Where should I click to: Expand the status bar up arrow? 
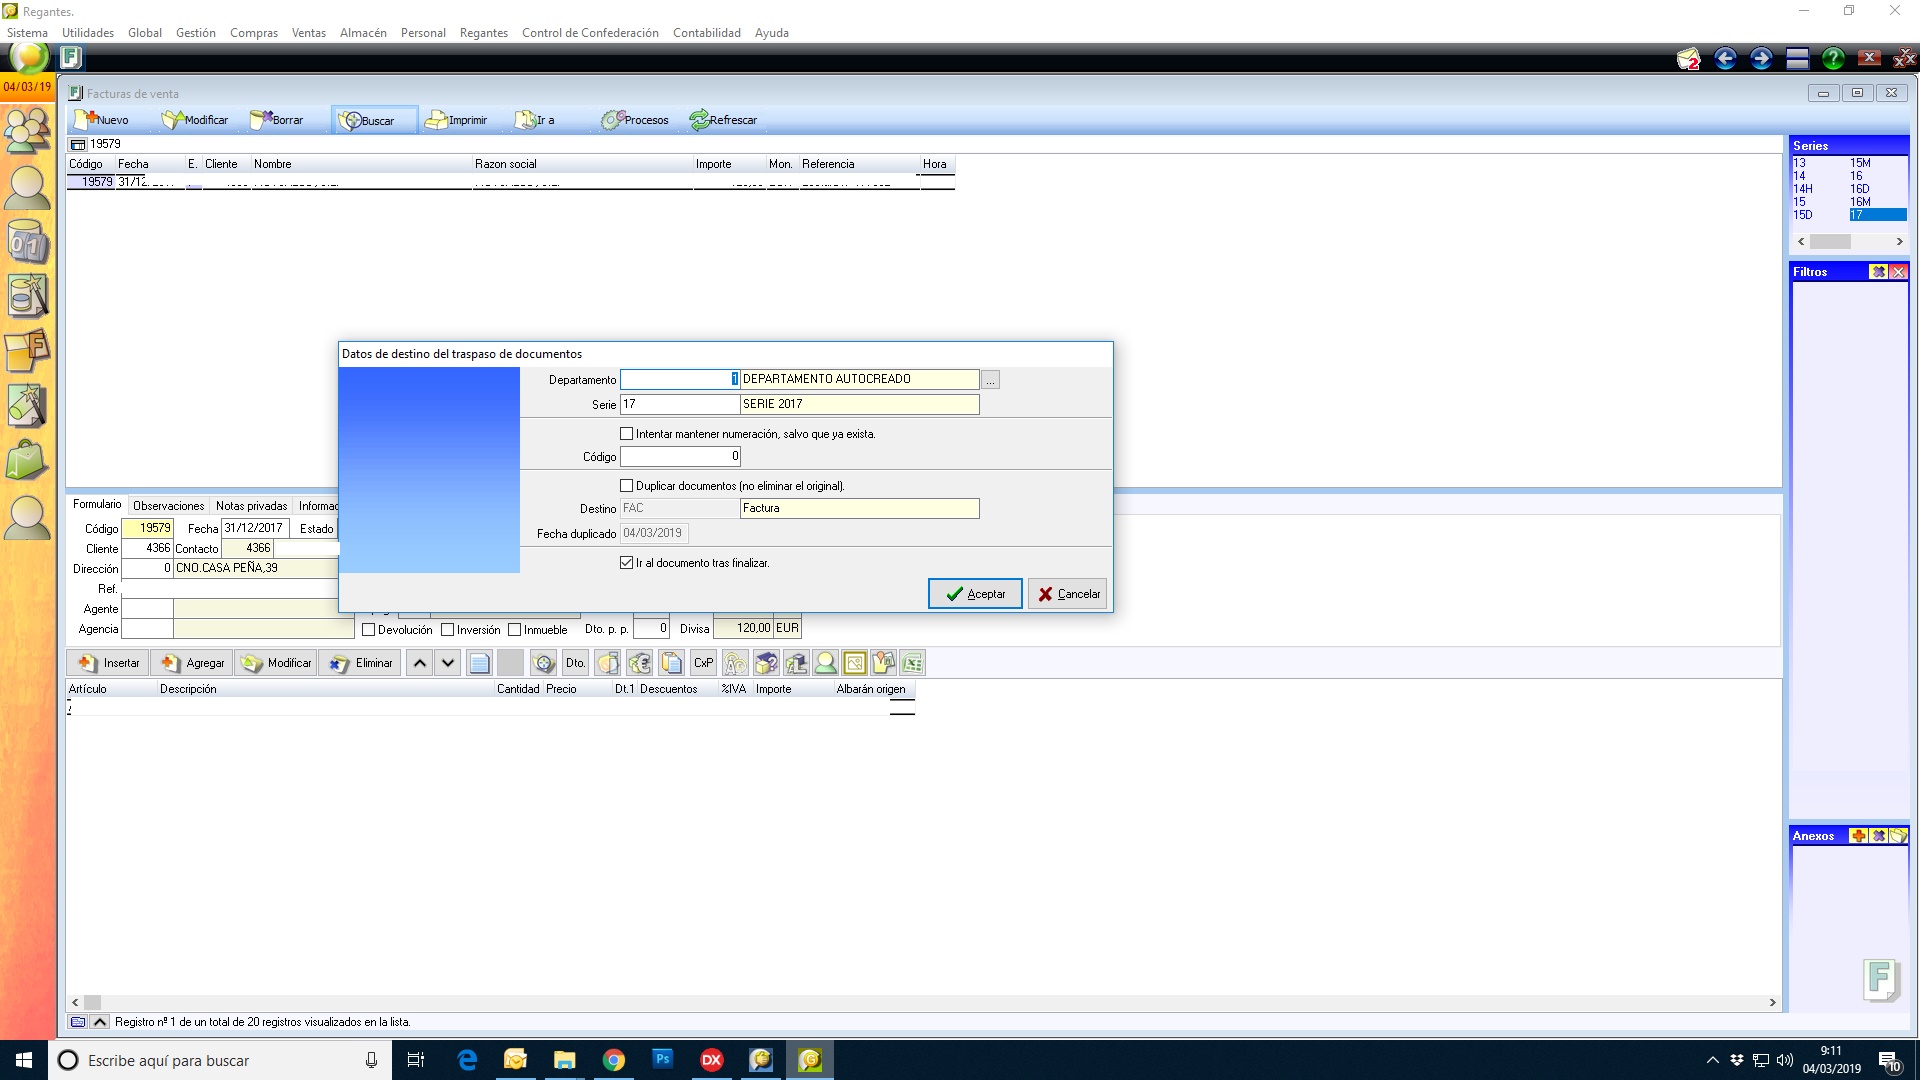[100, 1022]
